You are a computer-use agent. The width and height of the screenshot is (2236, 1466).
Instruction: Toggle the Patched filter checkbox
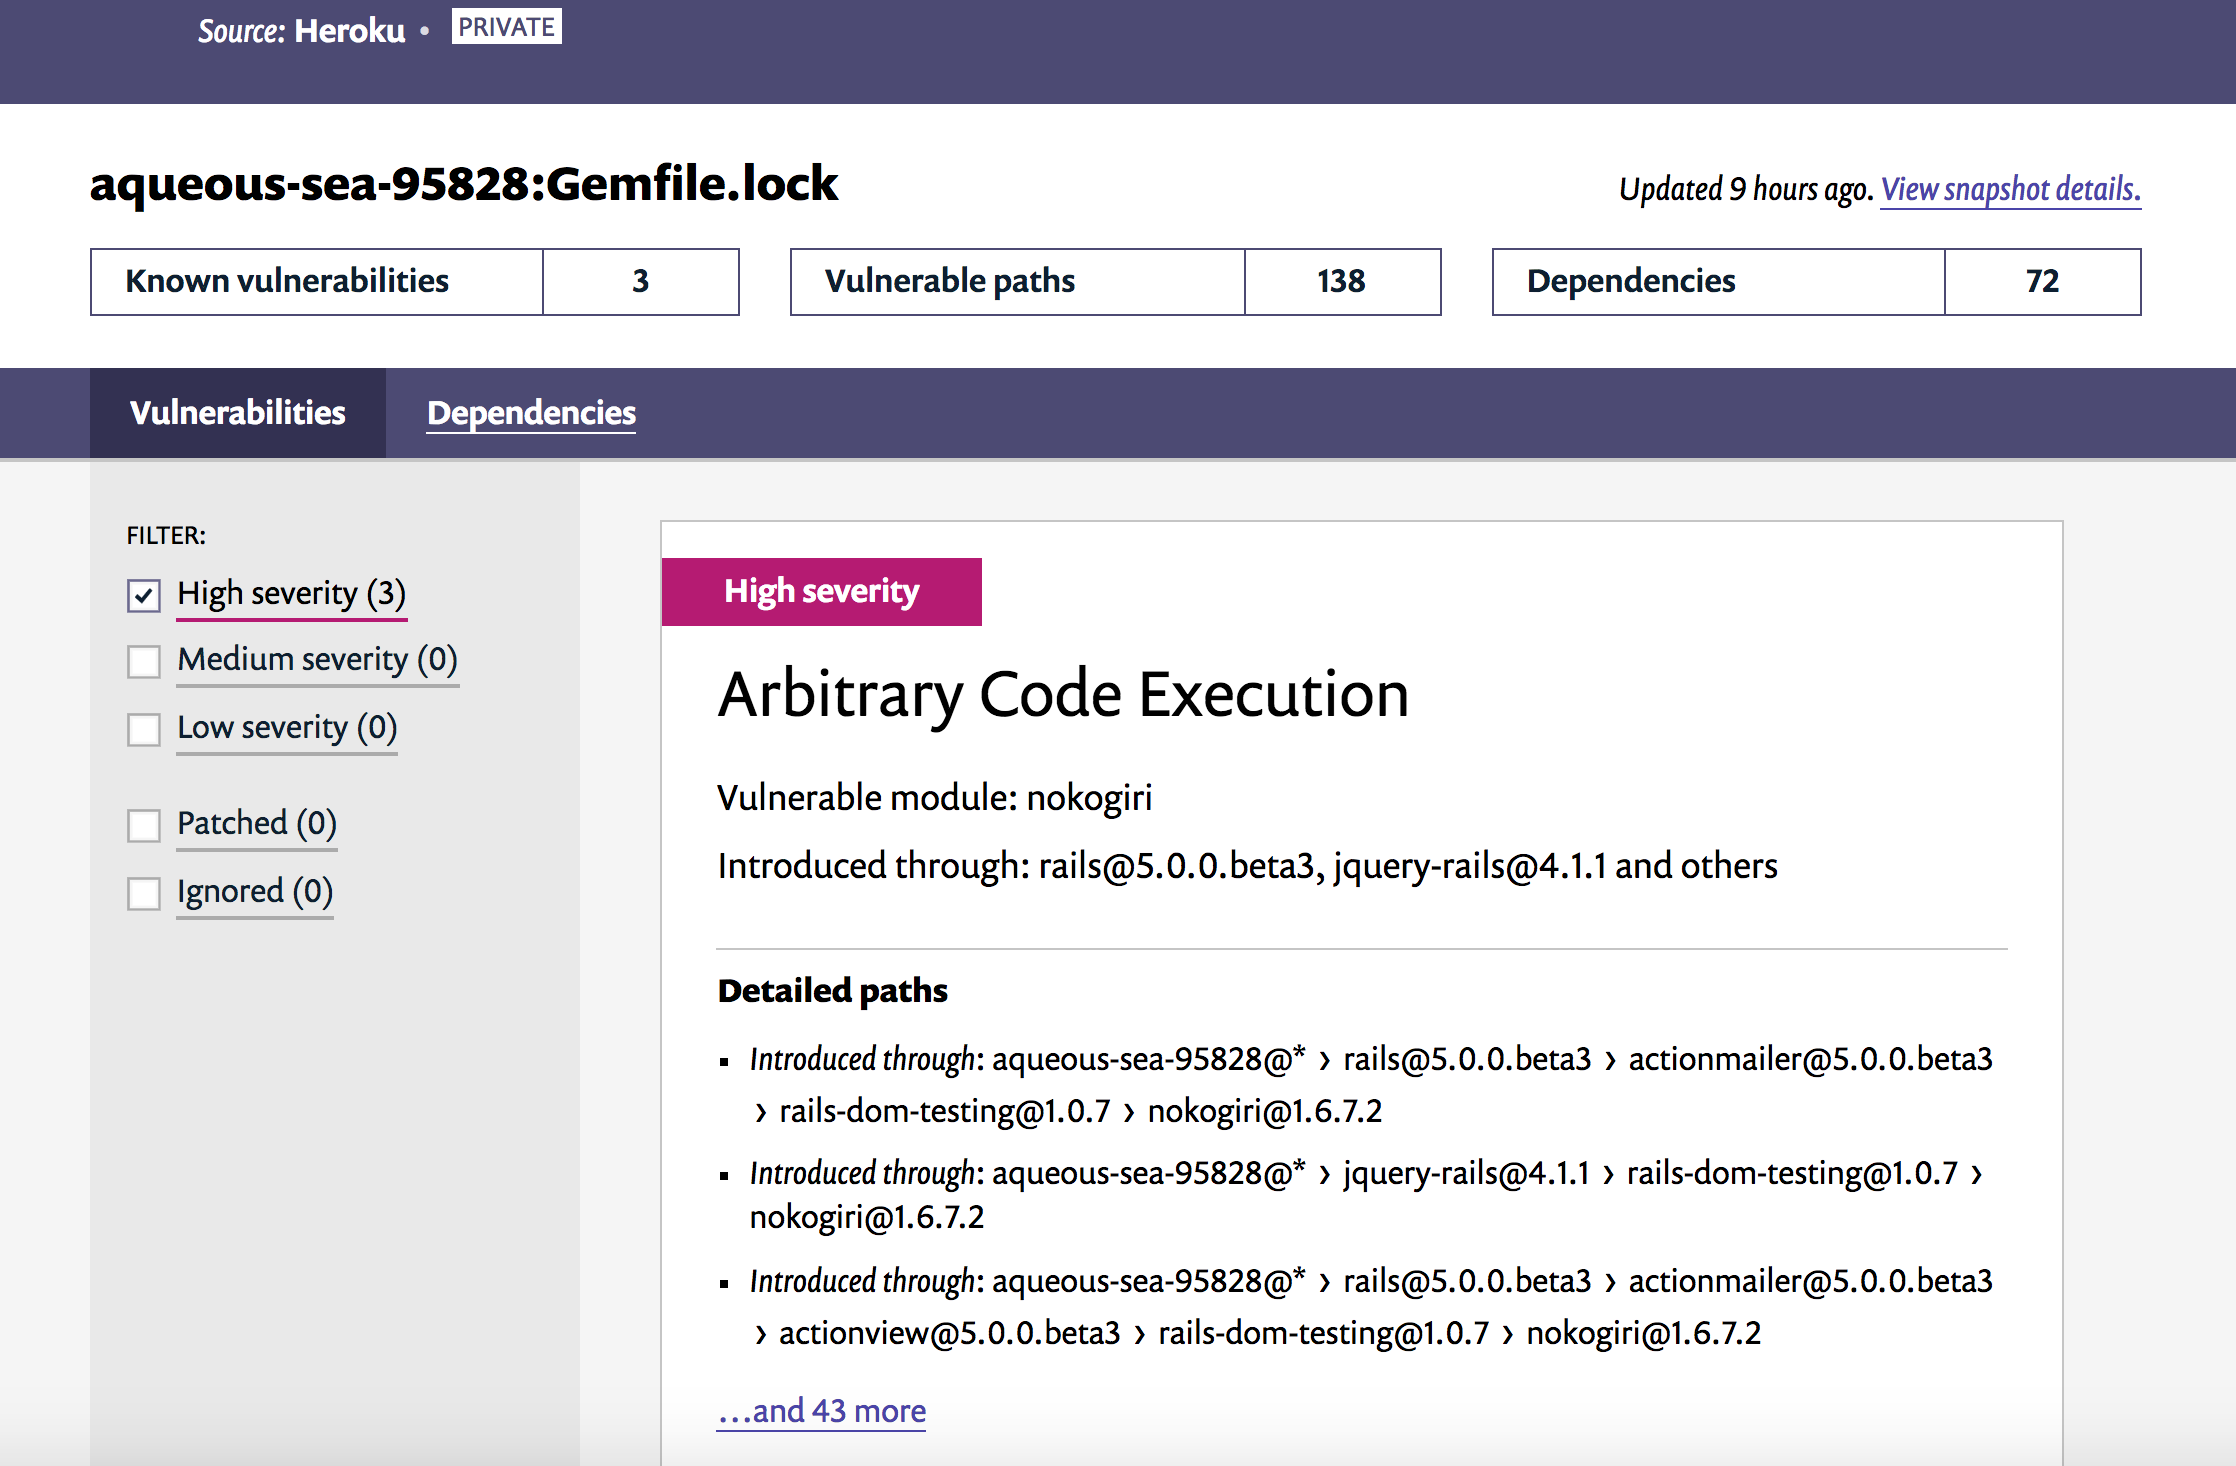[144, 825]
